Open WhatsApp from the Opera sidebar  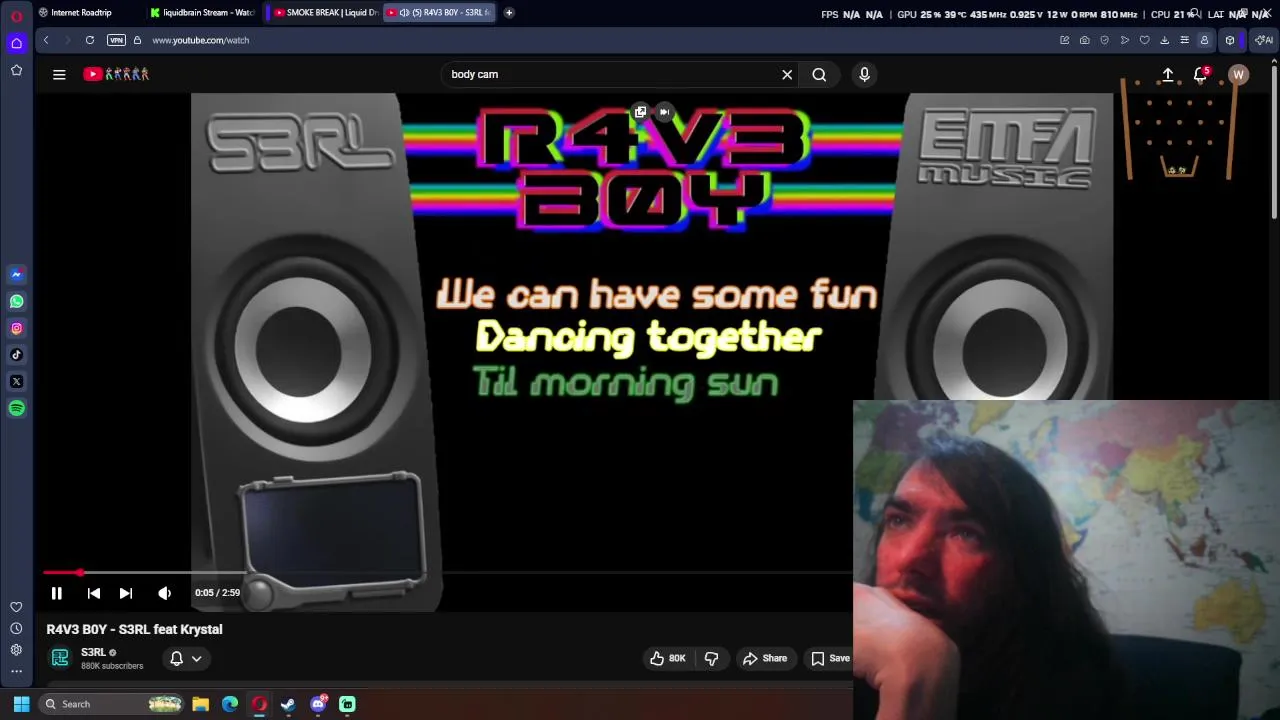(x=16, y=301)
